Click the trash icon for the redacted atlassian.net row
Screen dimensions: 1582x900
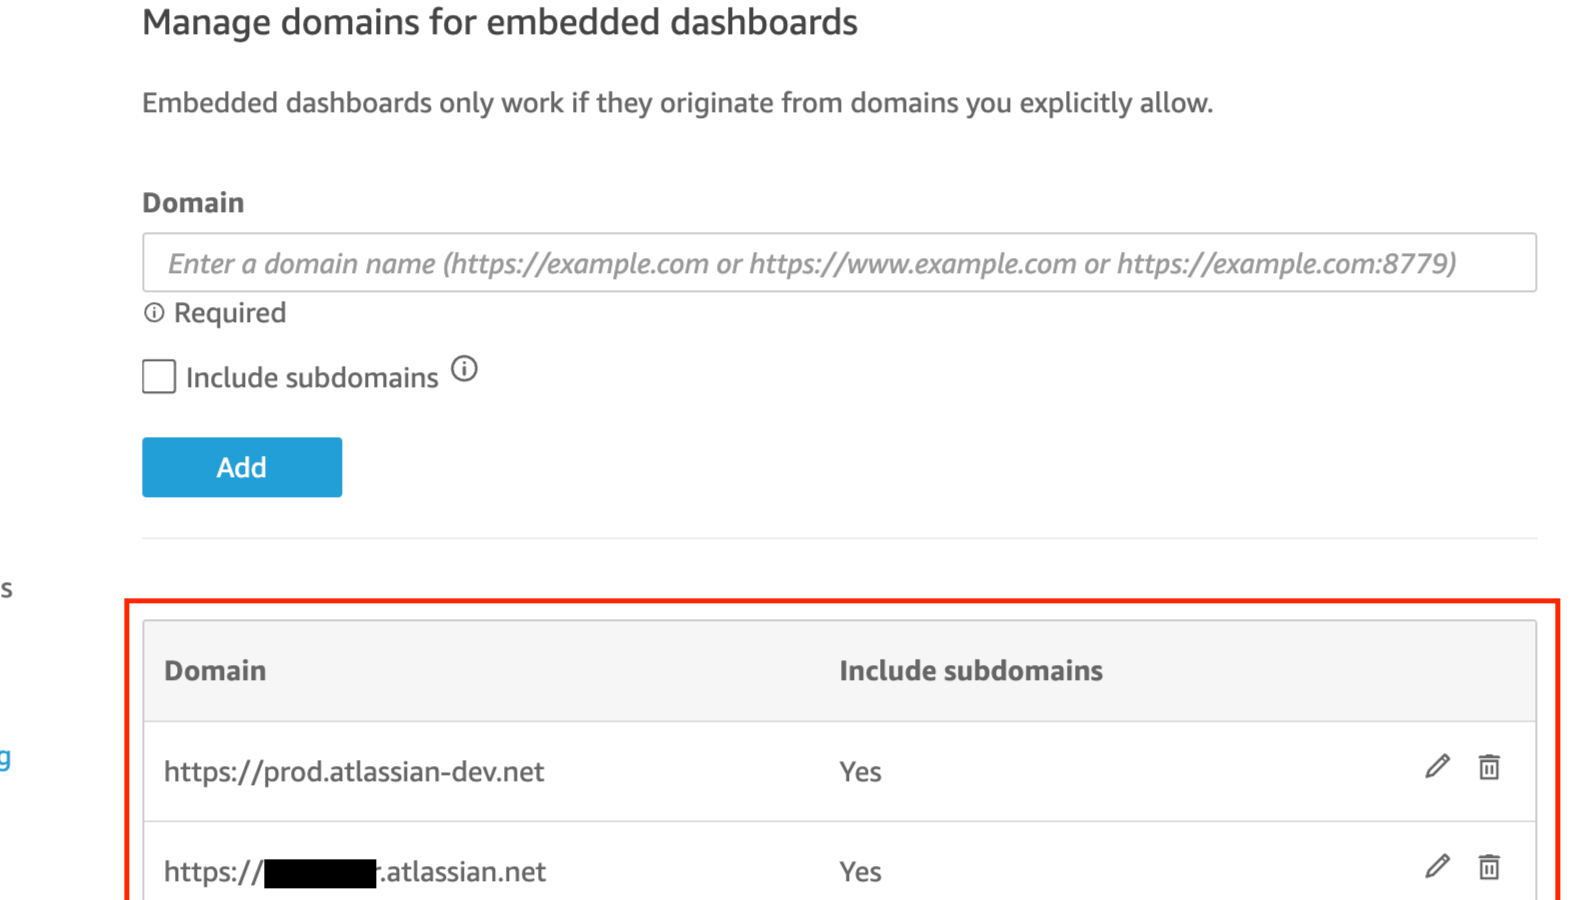[1489, 867]
